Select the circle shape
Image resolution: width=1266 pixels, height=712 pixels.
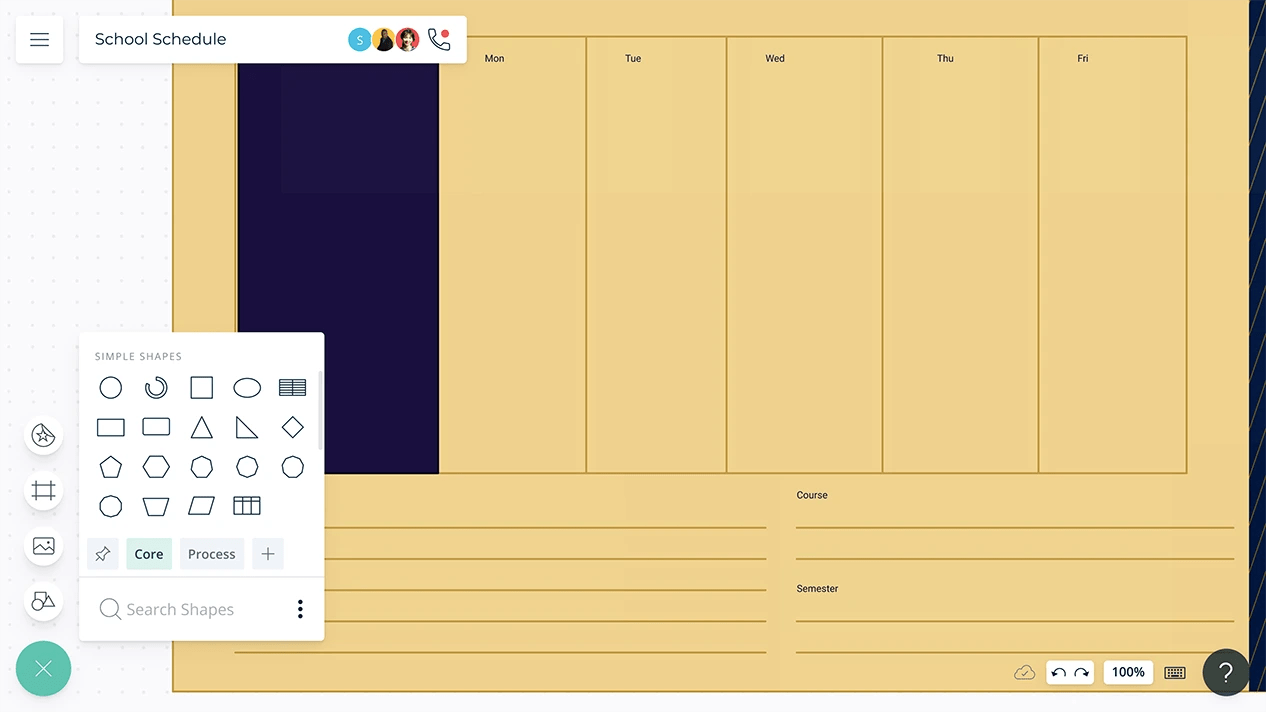[x=111, y=388]
